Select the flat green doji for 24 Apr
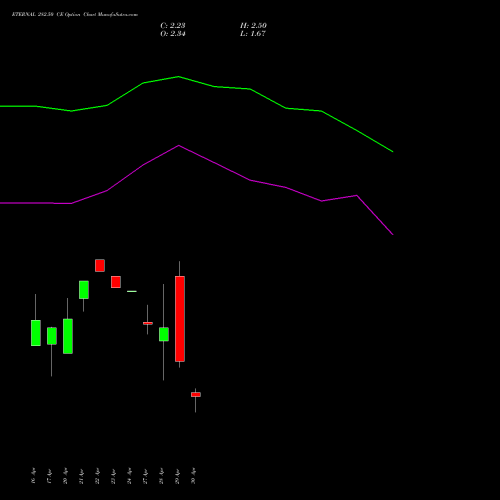500x500 pixels. pos(132,291)
